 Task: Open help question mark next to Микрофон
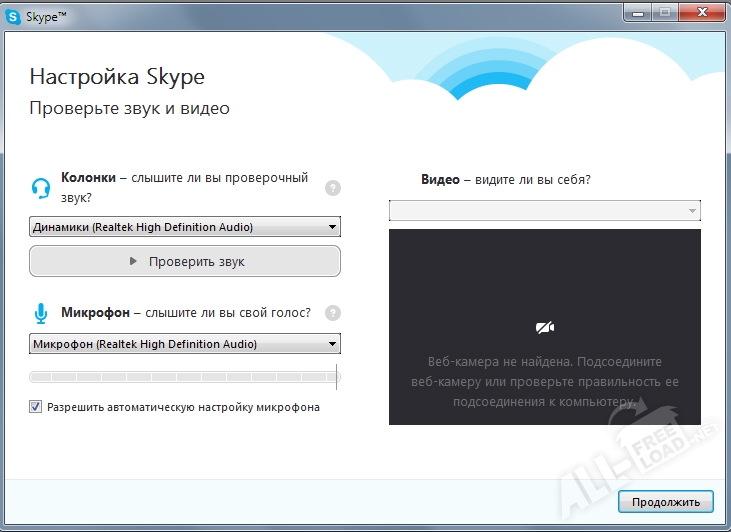pos(333,313)
